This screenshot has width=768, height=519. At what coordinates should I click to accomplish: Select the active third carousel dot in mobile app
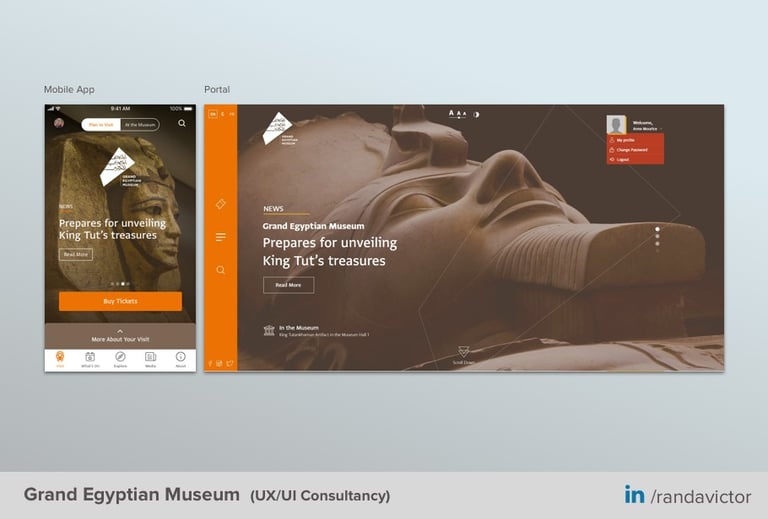123,283
